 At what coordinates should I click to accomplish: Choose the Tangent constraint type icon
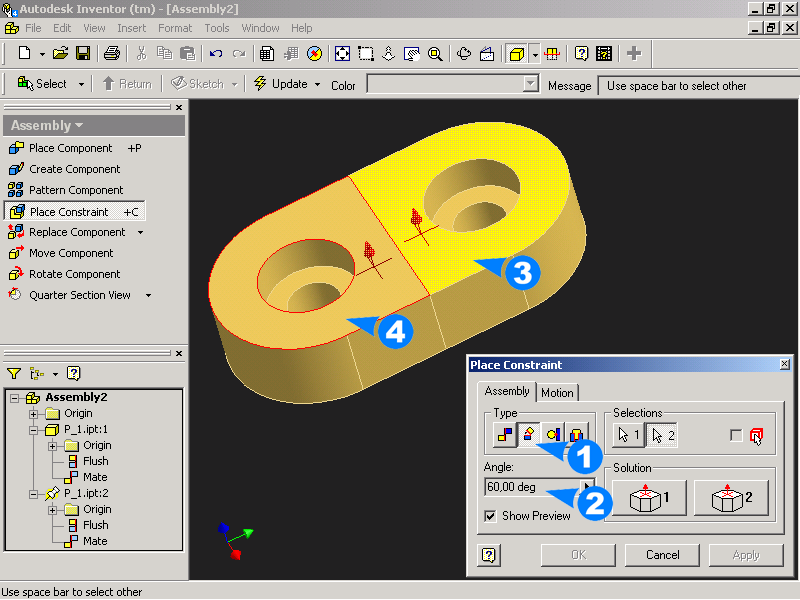pos(553,435)
